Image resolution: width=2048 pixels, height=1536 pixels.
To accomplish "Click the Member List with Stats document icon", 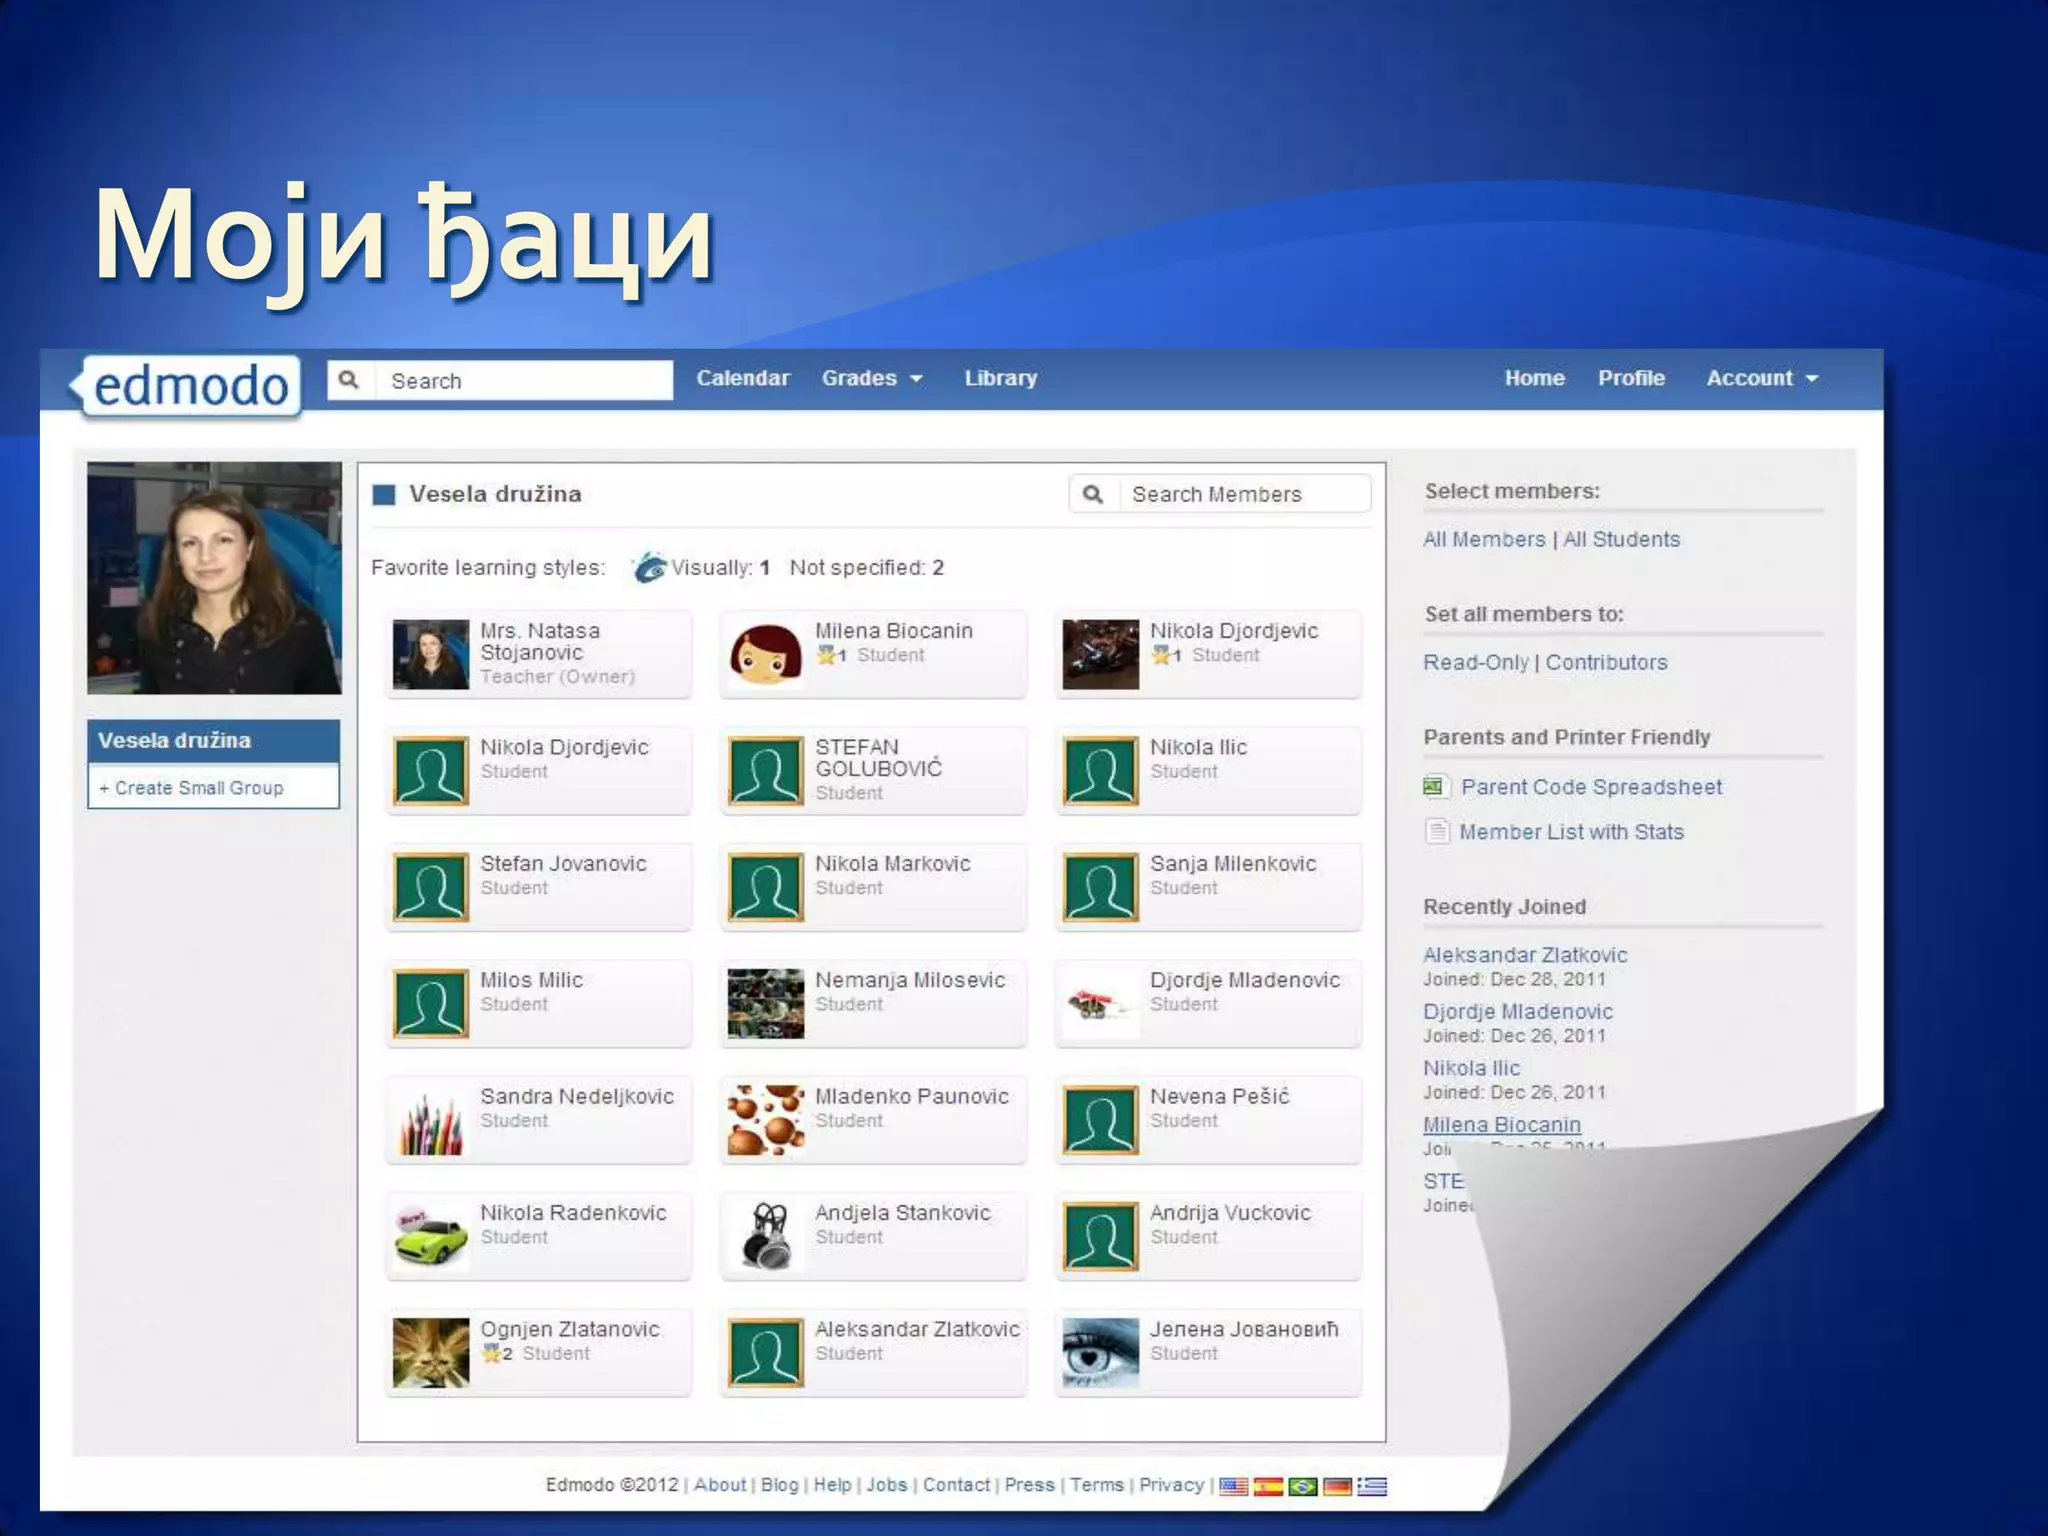I will 1437,832.
